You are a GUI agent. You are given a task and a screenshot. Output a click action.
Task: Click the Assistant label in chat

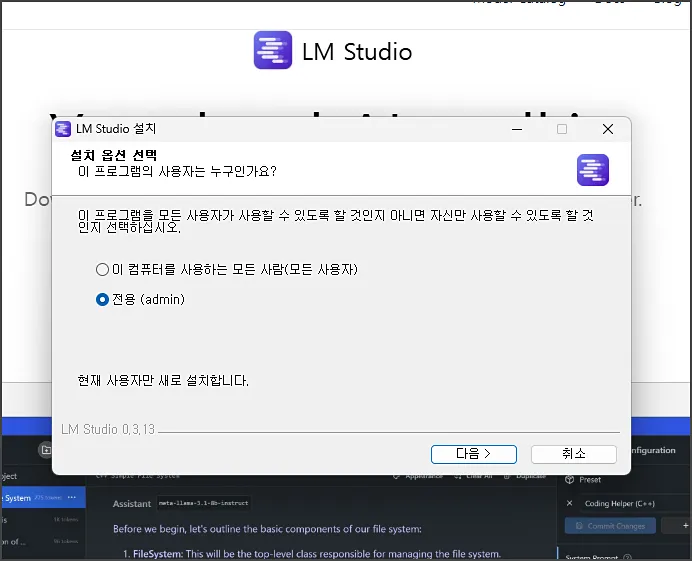(x=132, y=504)
